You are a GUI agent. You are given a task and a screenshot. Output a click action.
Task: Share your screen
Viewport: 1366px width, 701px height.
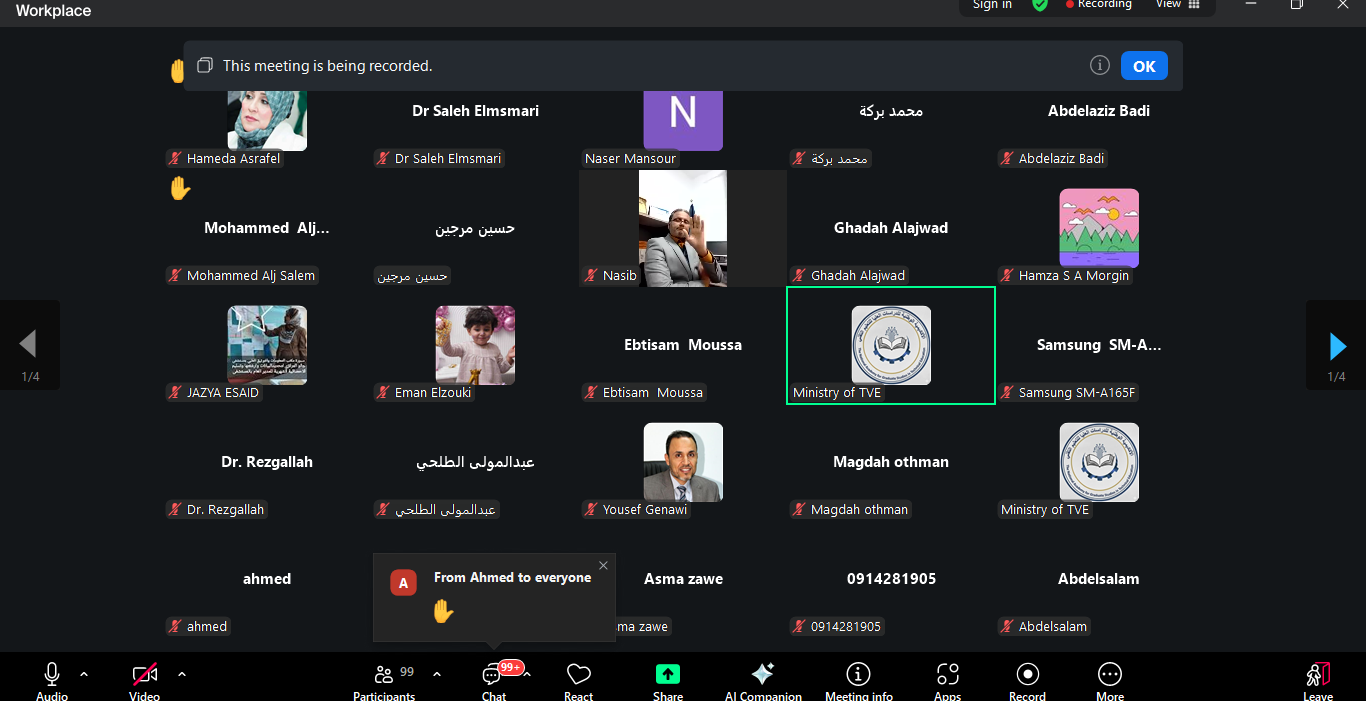coord(667,678)
